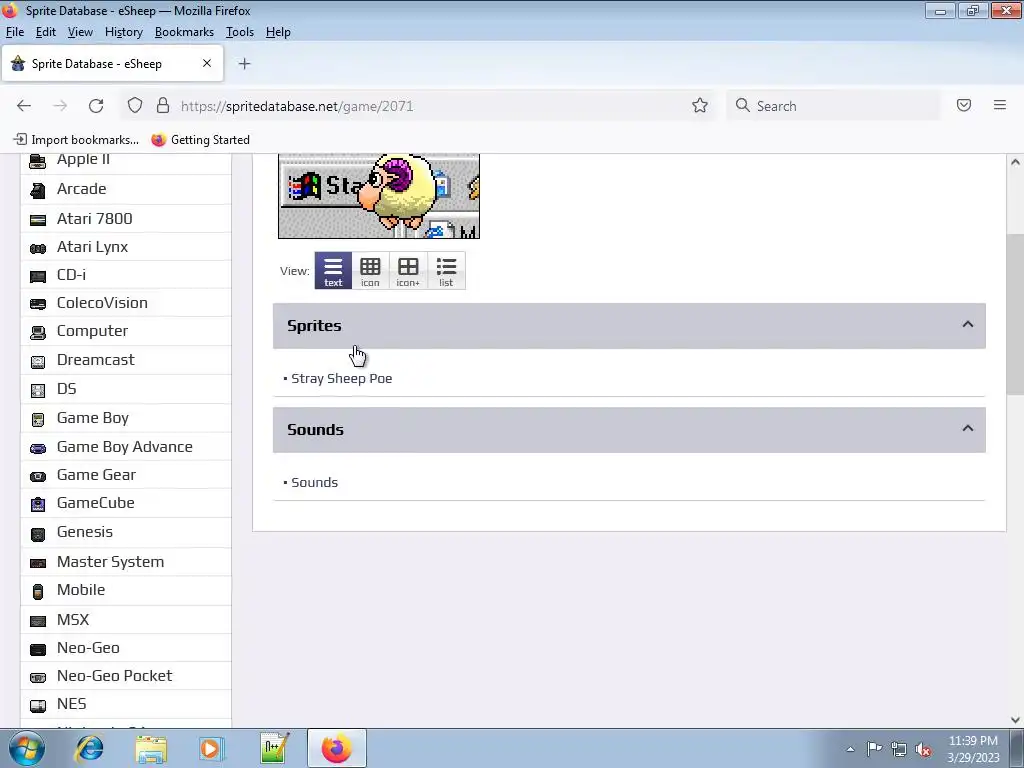
Task: Open the File menu
Action: click(x=14, y=32)
